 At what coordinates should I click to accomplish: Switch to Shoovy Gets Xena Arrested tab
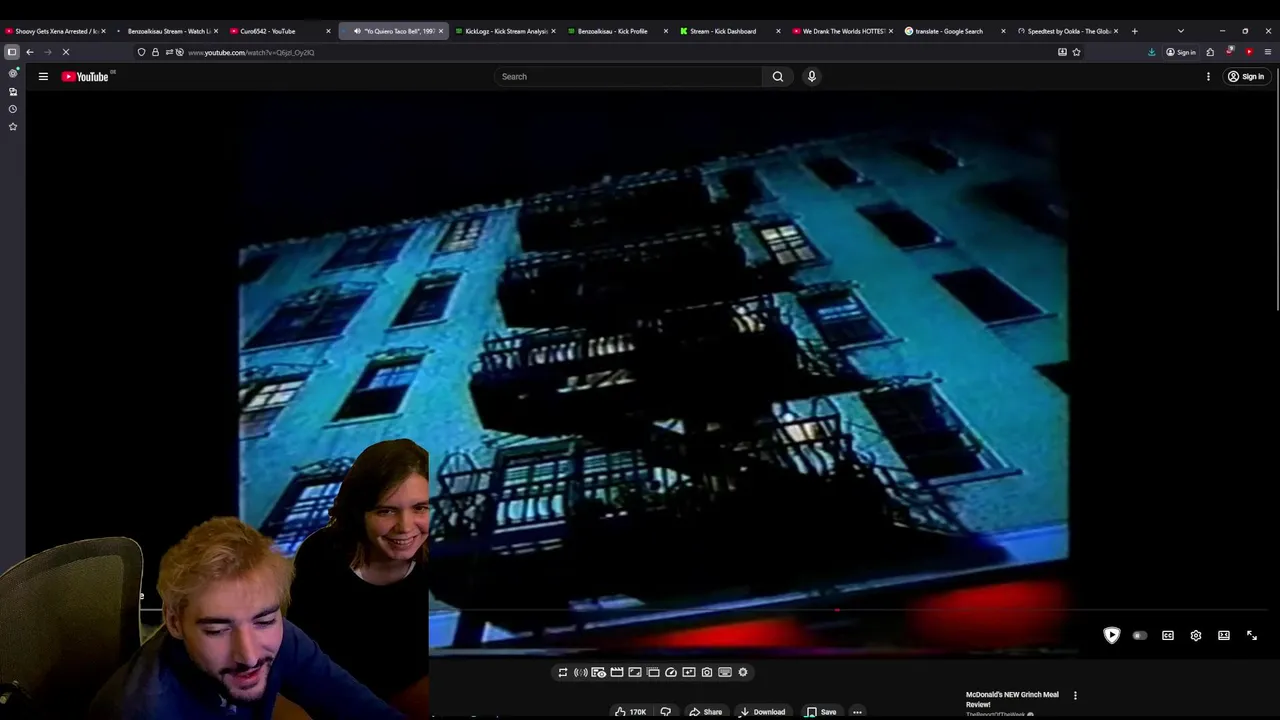coord(55,31)
